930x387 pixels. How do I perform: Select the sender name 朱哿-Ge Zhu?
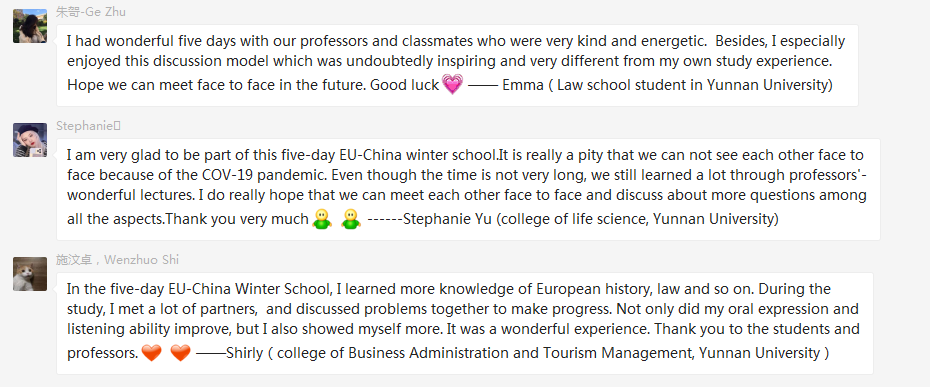[91, 12]
